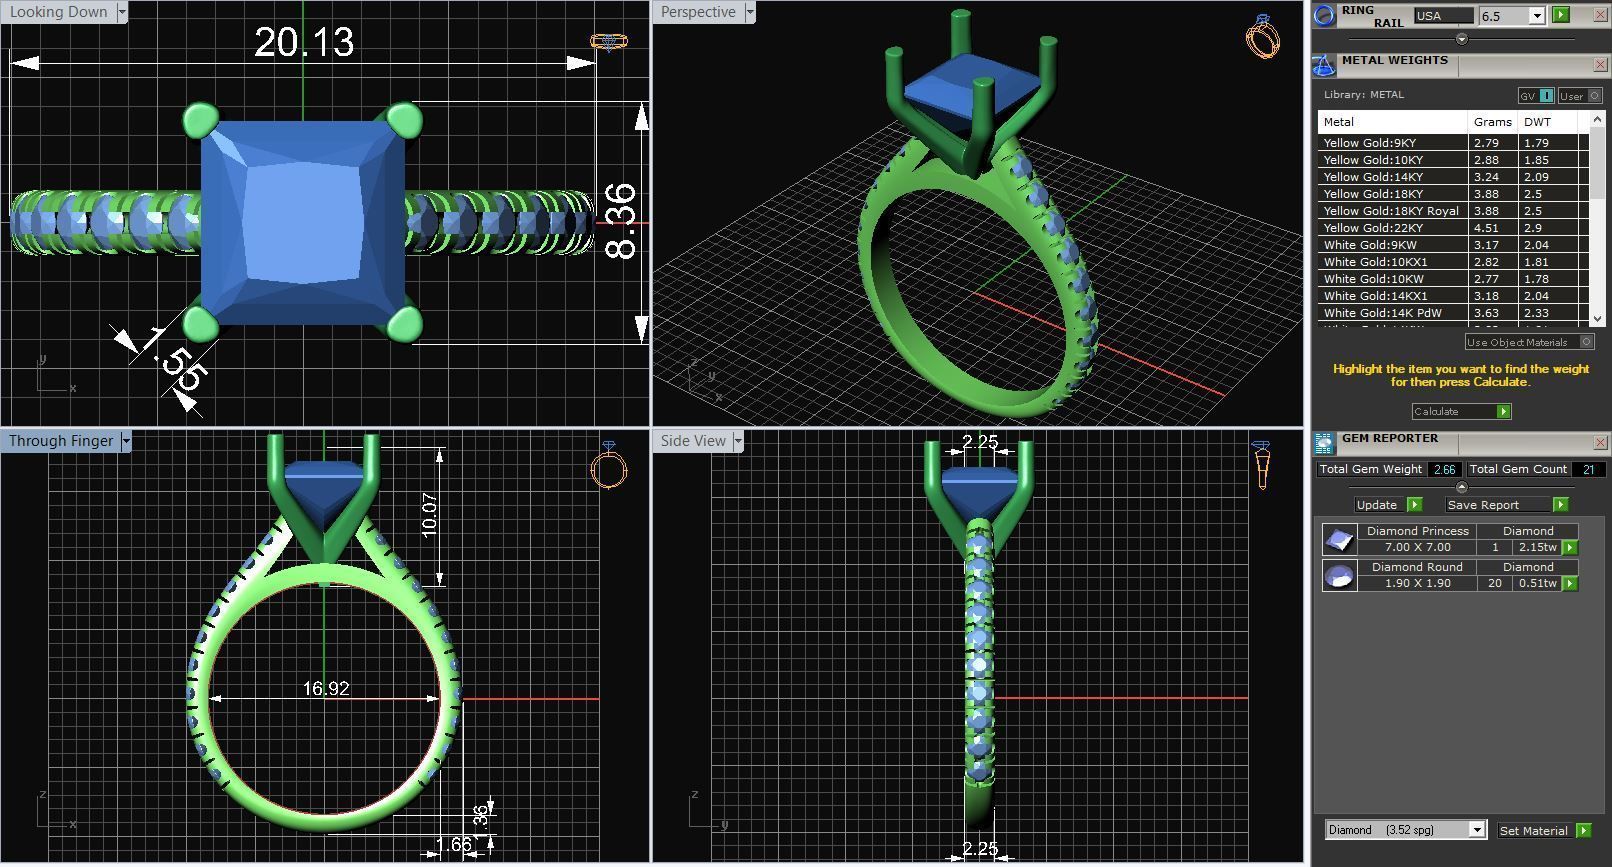Collapse Ring Rail panel with round expander
The width and height of the screenshot is (1612, 867).
(x=1461, y=39)
